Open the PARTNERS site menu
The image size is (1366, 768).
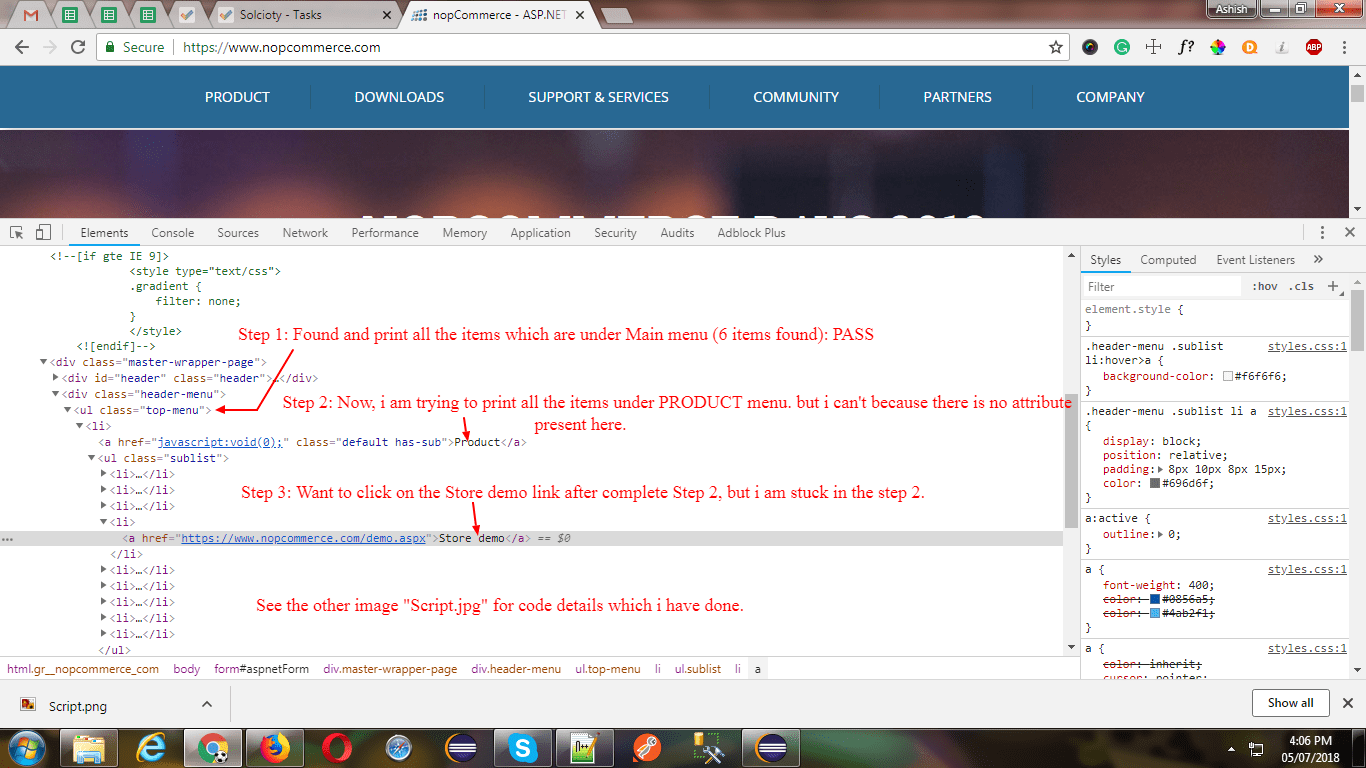click(957, 97)
